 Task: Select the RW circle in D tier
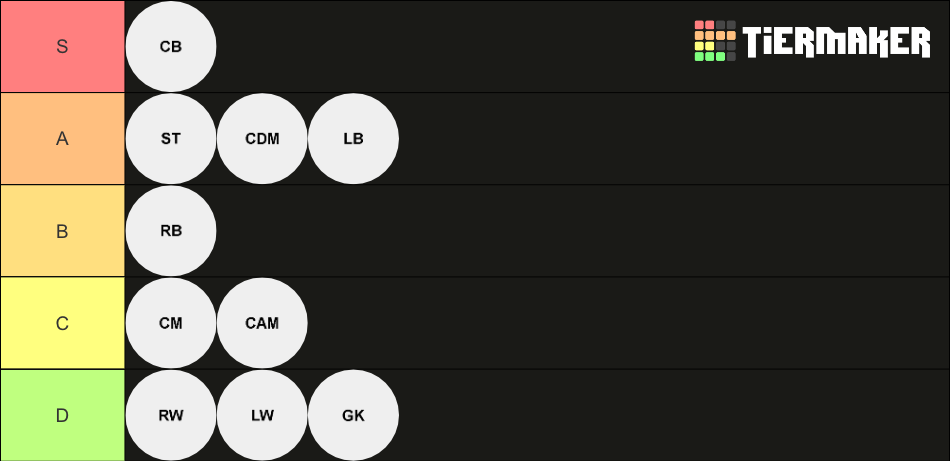(x=171, y=415)
